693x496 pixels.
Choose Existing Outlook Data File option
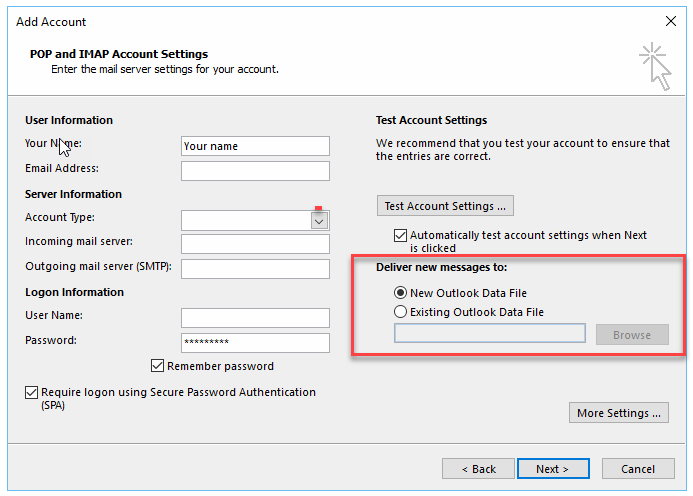tap(401, 312)
